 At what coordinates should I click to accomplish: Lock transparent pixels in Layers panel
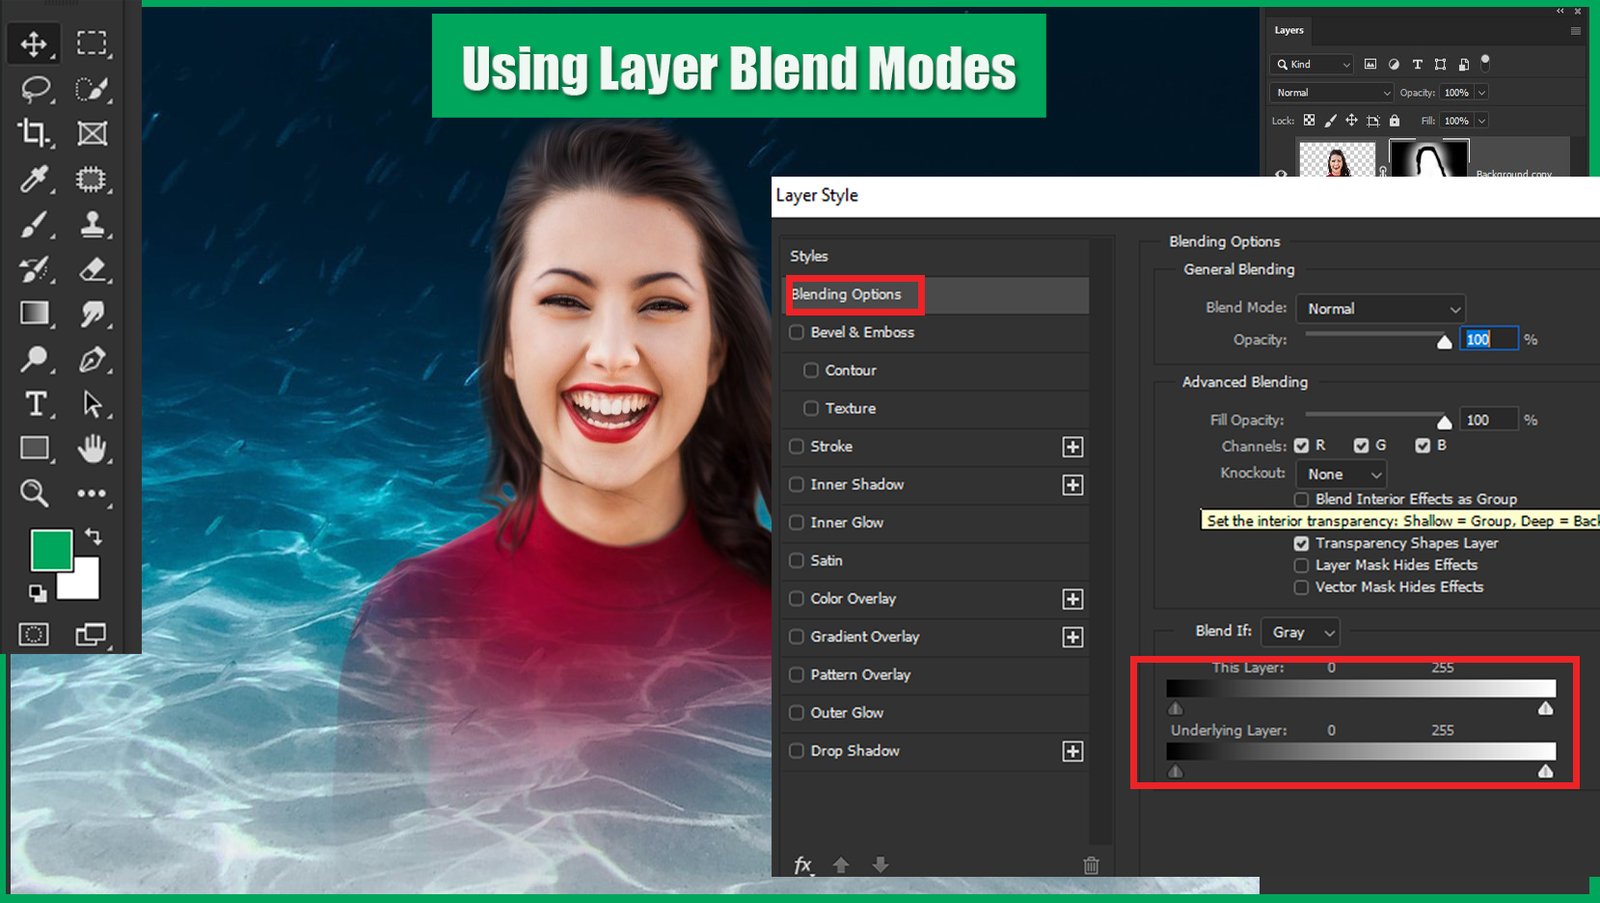tap(1309, 120)
